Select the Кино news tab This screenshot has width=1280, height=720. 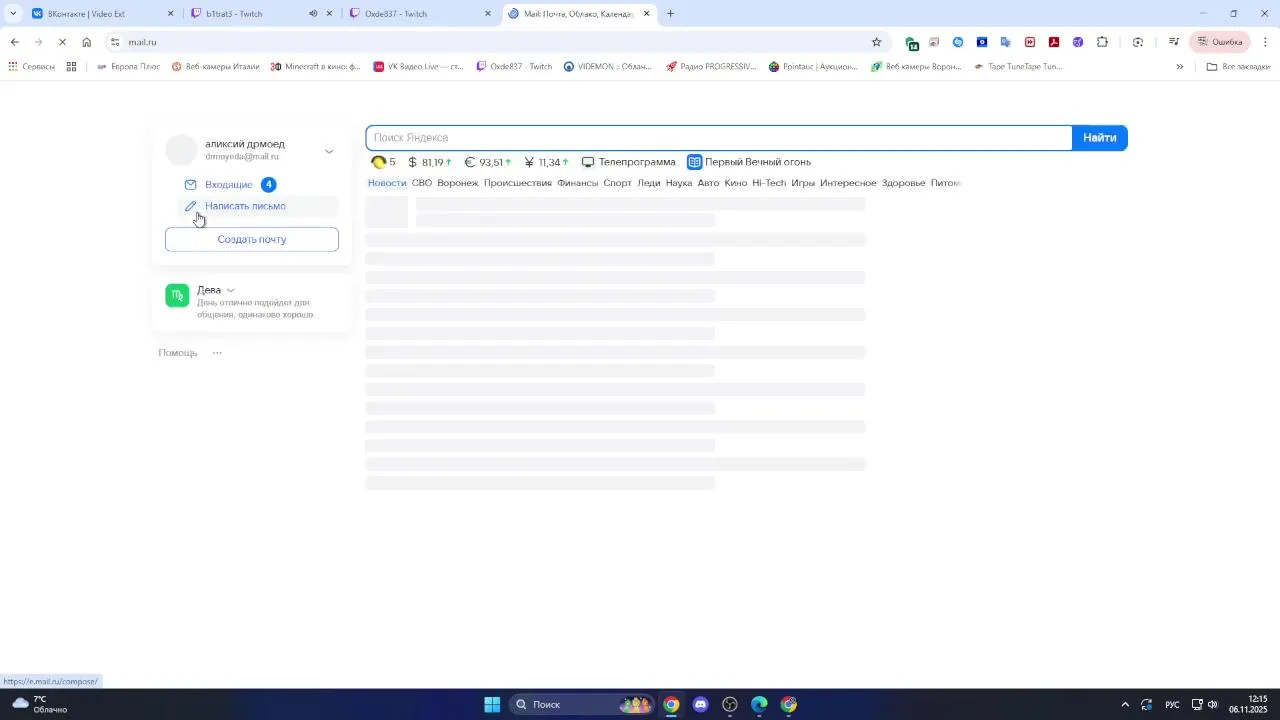(x=736, y=183)
